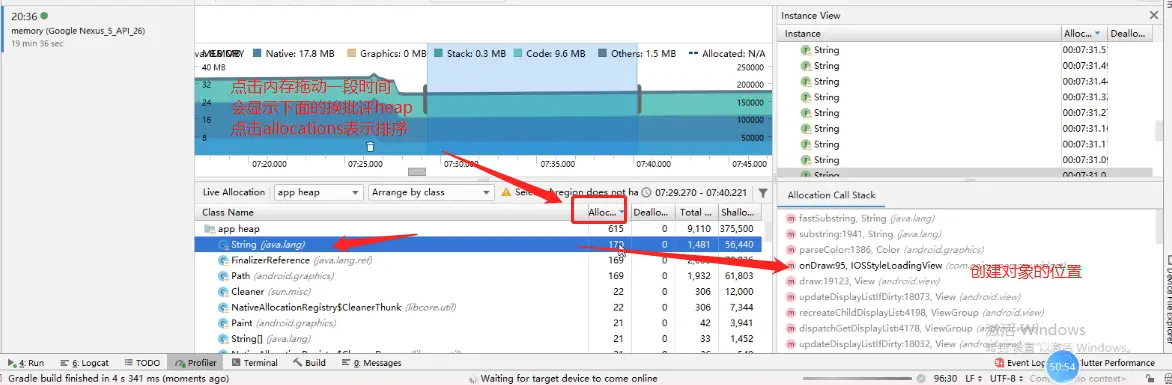
Task: Open the Profiler tool window tab
Action: tap(195, 363)
